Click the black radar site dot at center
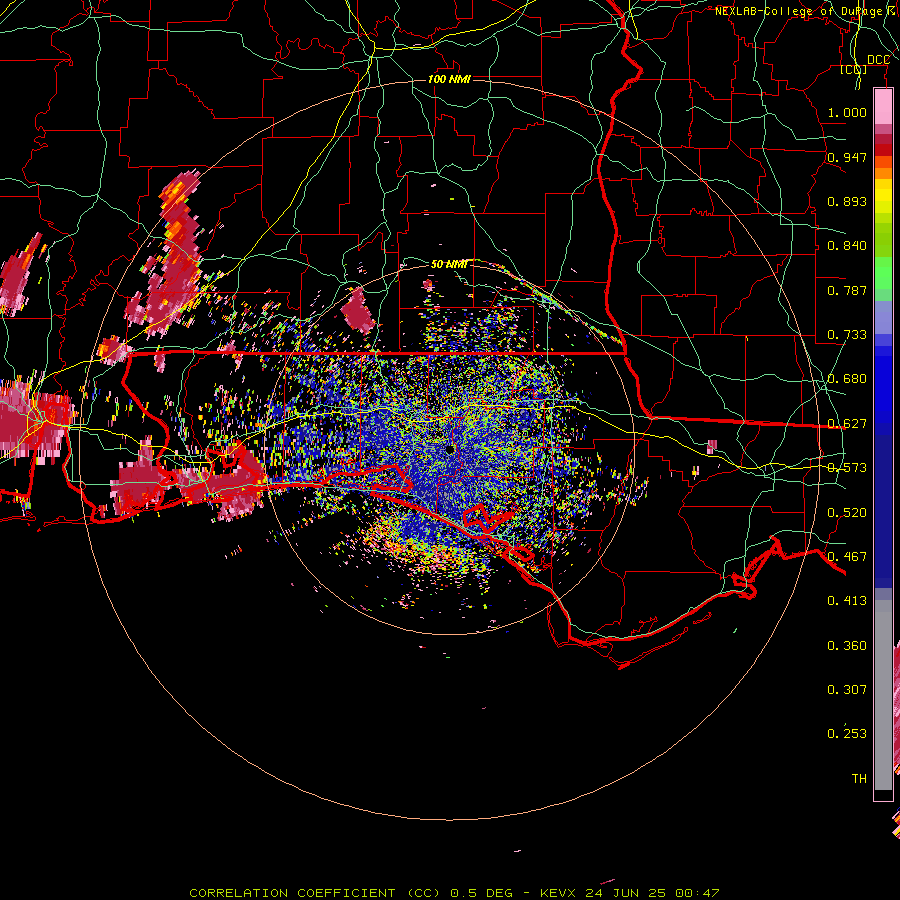900x900 pixels. (x=451, y=449)
